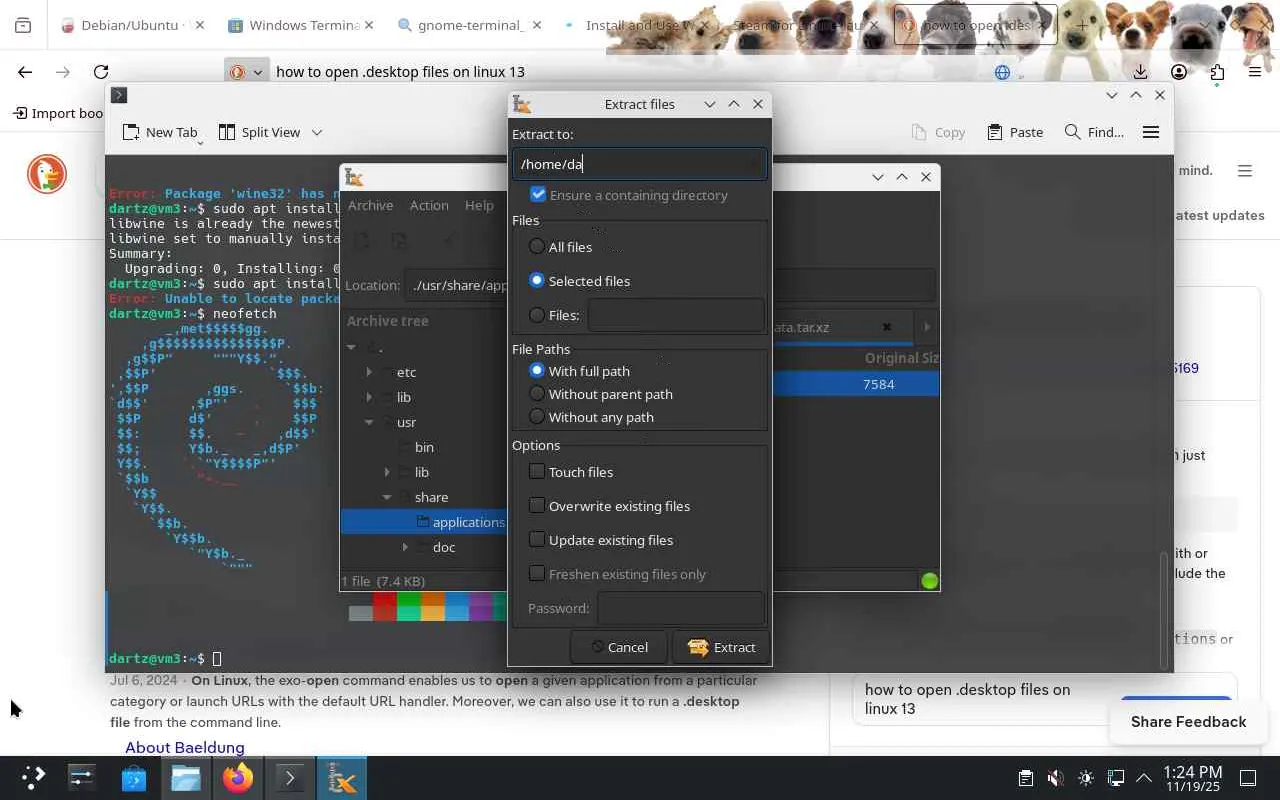
Task: Open the clipboard tray icon
Action: click(1025, 778)
